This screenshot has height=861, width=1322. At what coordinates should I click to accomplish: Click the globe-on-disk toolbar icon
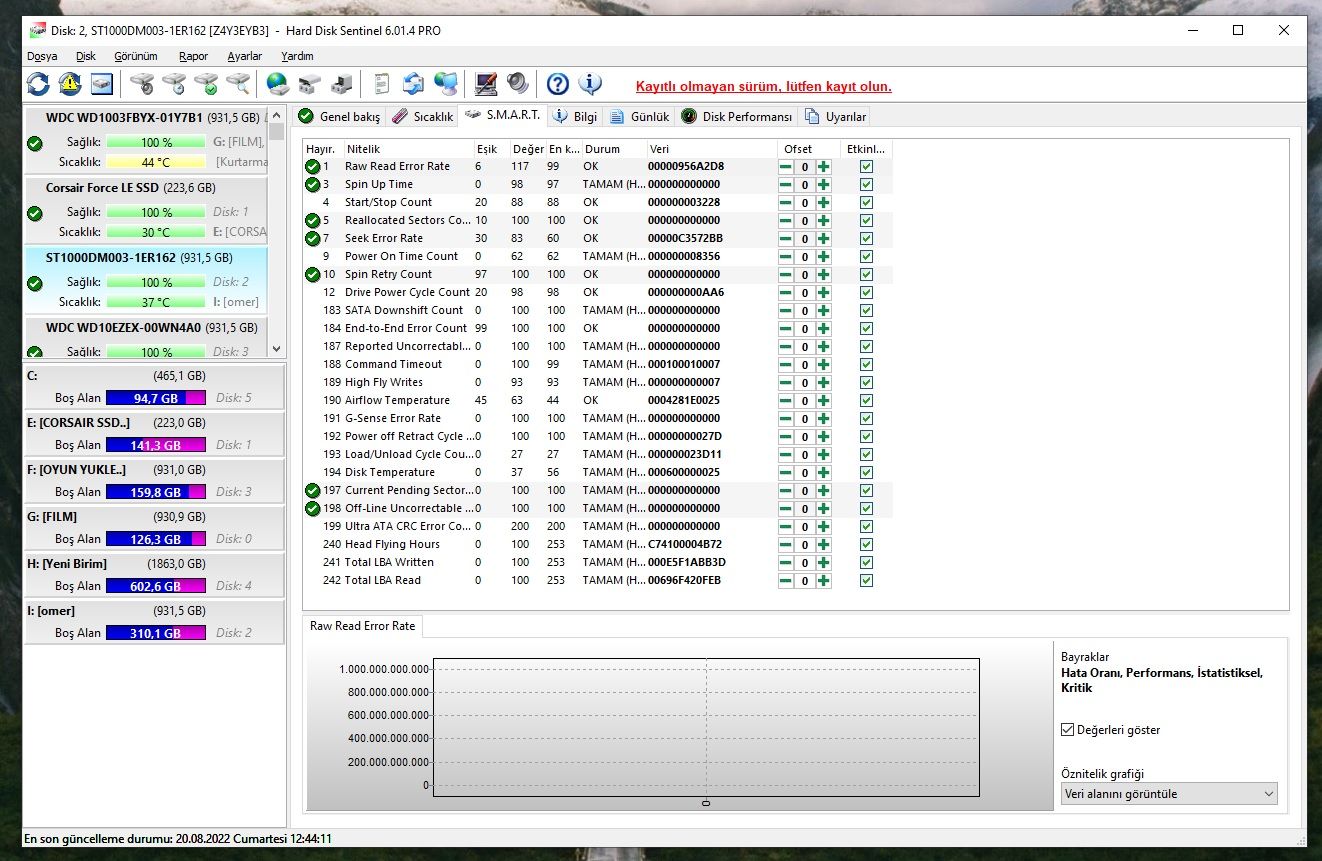(277, 84)
